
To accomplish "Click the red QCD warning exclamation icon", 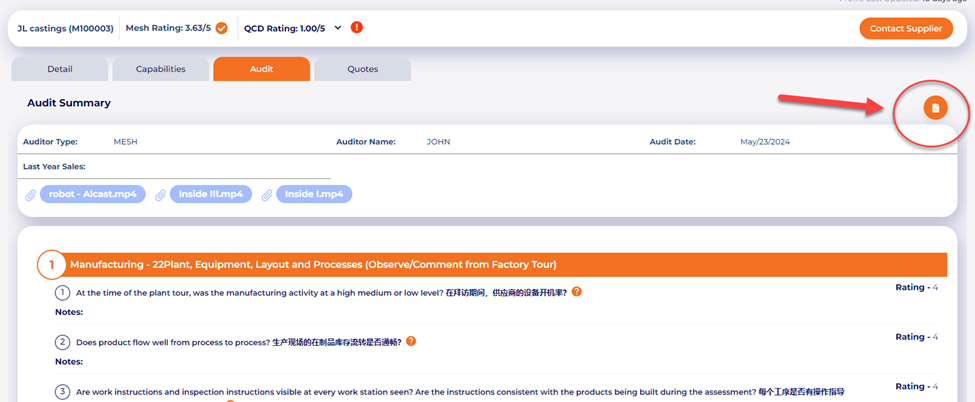I will pyautogui.click(x=357, y=28).
